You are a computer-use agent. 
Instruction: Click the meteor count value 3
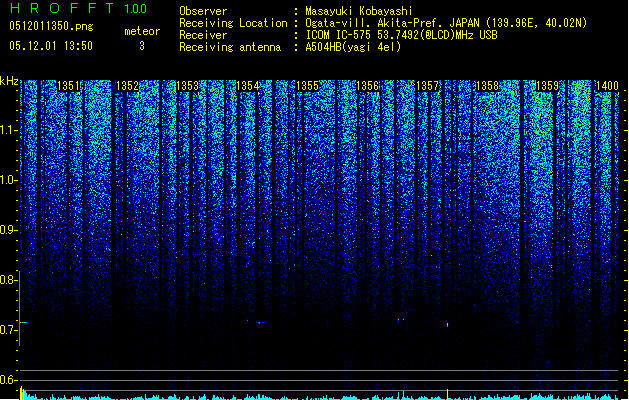pos(142,46)
